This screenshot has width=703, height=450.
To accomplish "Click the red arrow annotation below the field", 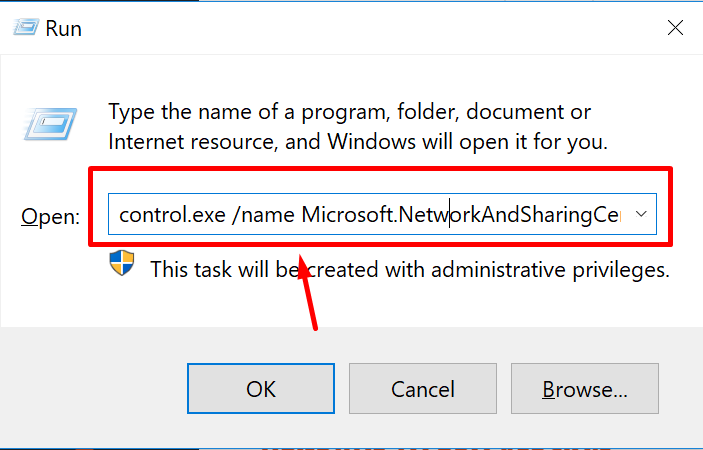I will pos(308,292).
